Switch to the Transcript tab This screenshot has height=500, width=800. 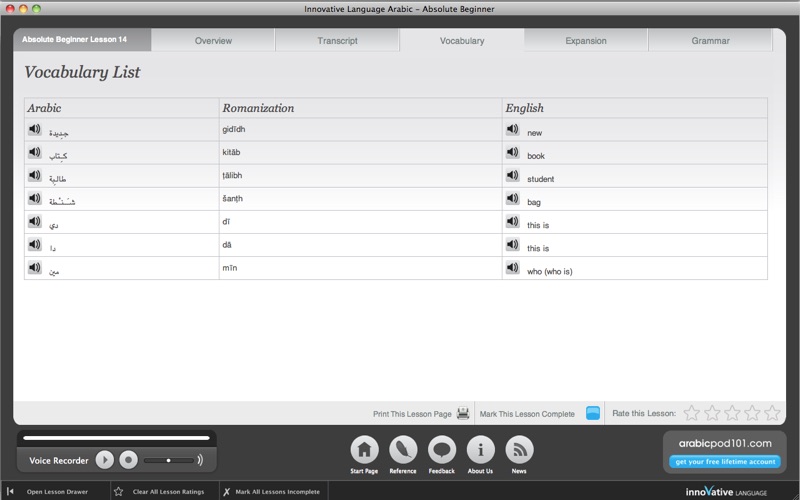tap(337, 40)
